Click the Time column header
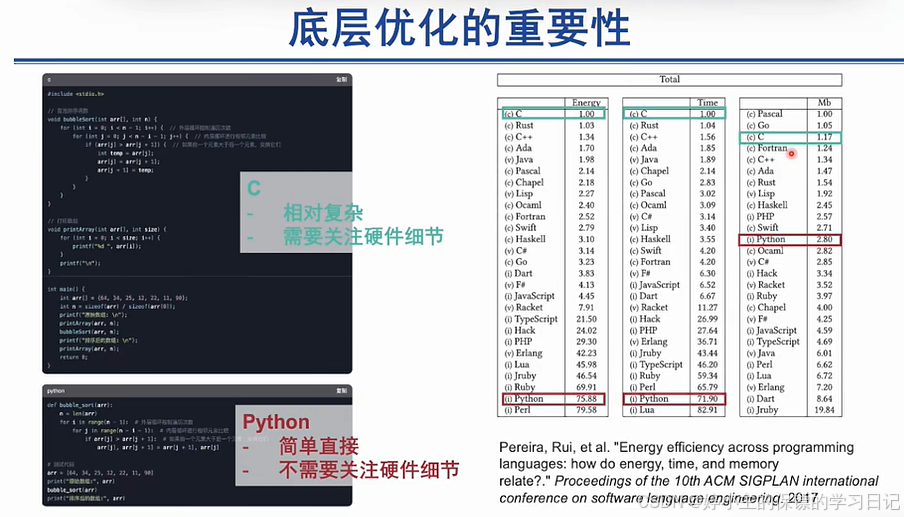This screenshot has width=904, height=517. tap(707, 103)
